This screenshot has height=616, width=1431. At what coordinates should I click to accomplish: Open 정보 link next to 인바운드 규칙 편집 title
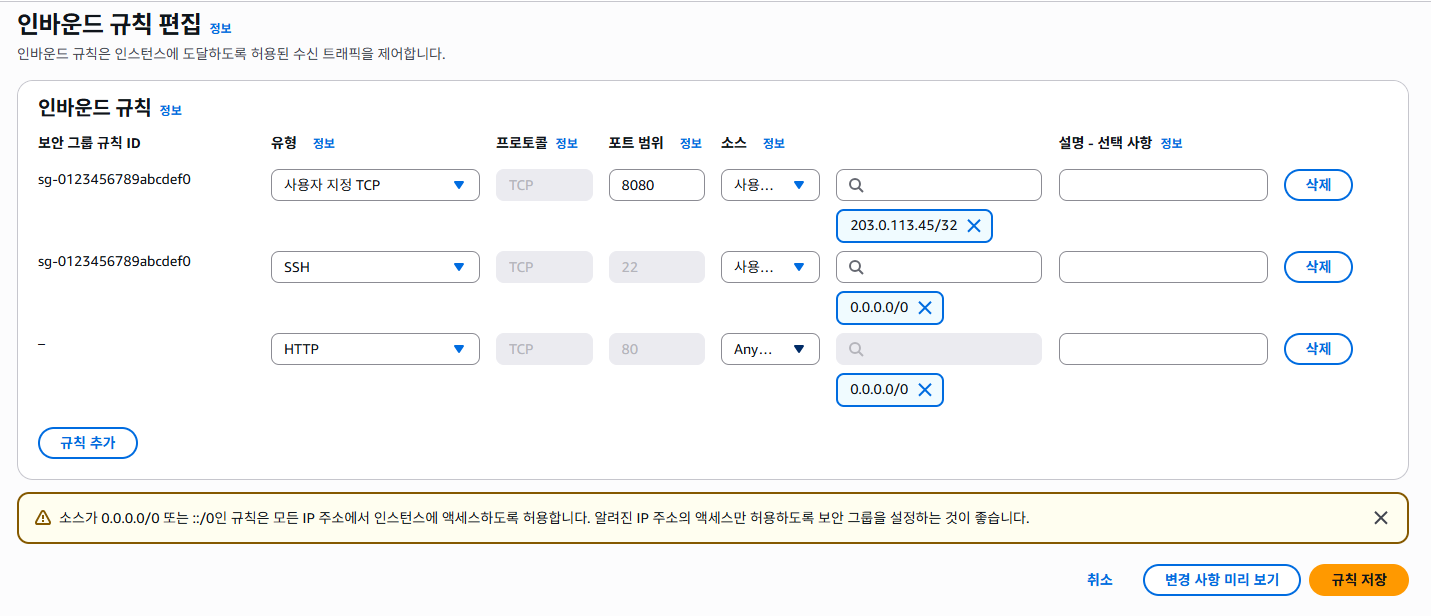click(x=220, y=29)
